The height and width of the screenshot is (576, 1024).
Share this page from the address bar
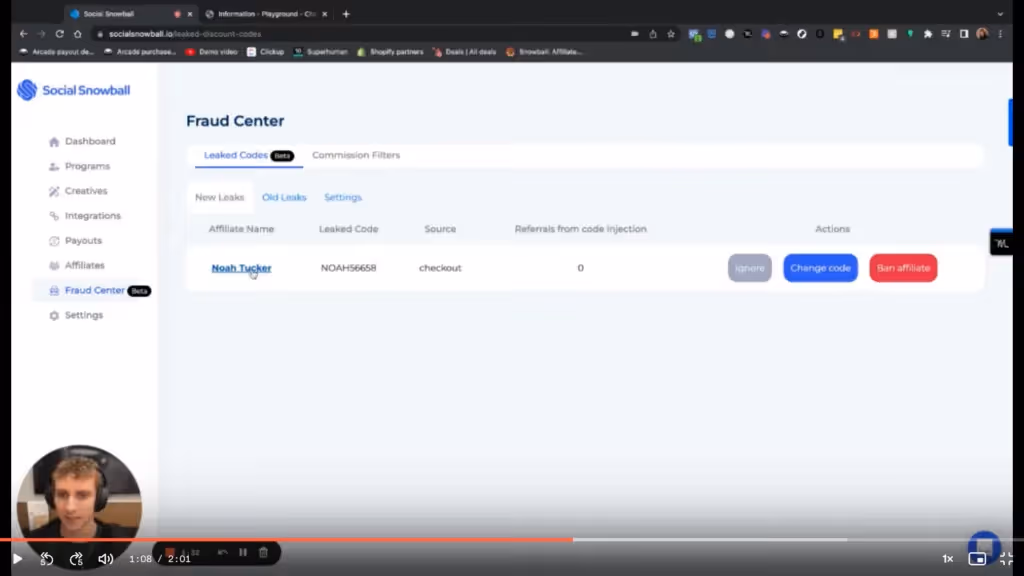[652, 34]
